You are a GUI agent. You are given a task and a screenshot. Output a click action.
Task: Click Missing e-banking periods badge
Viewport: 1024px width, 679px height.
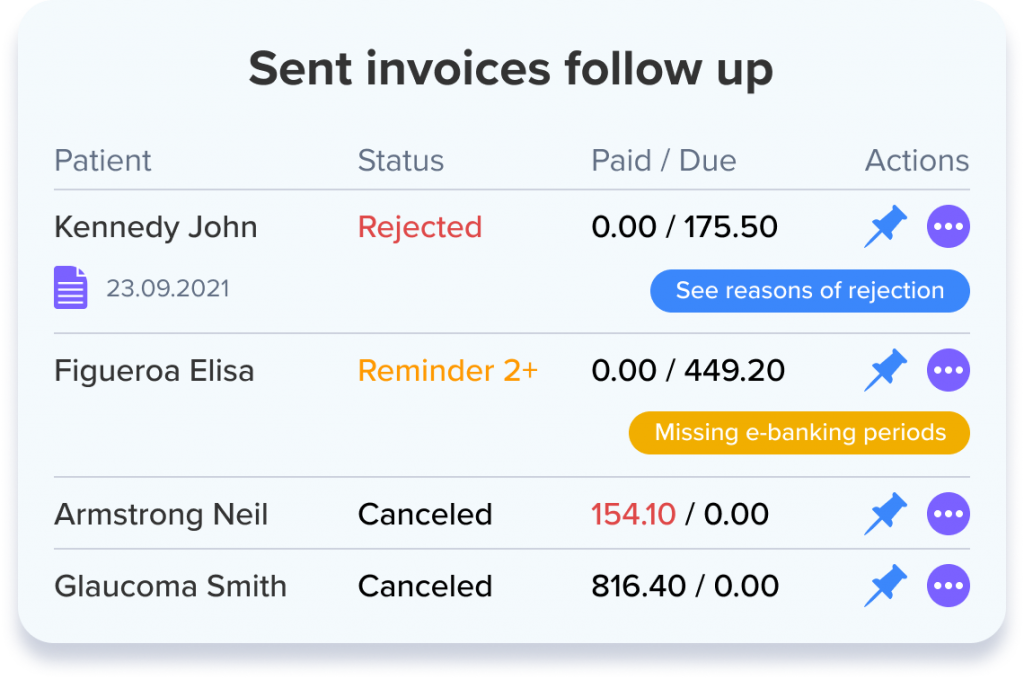pyautogui.click(x=800, y=433)
